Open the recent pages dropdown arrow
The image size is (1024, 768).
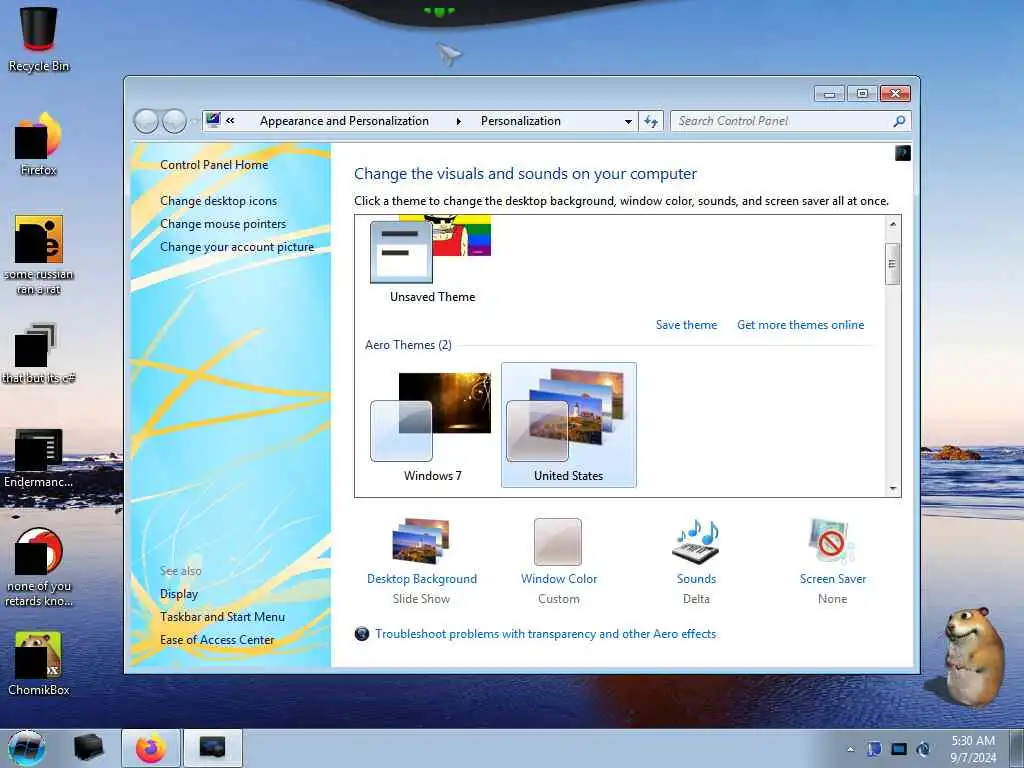tap(194, 121)
